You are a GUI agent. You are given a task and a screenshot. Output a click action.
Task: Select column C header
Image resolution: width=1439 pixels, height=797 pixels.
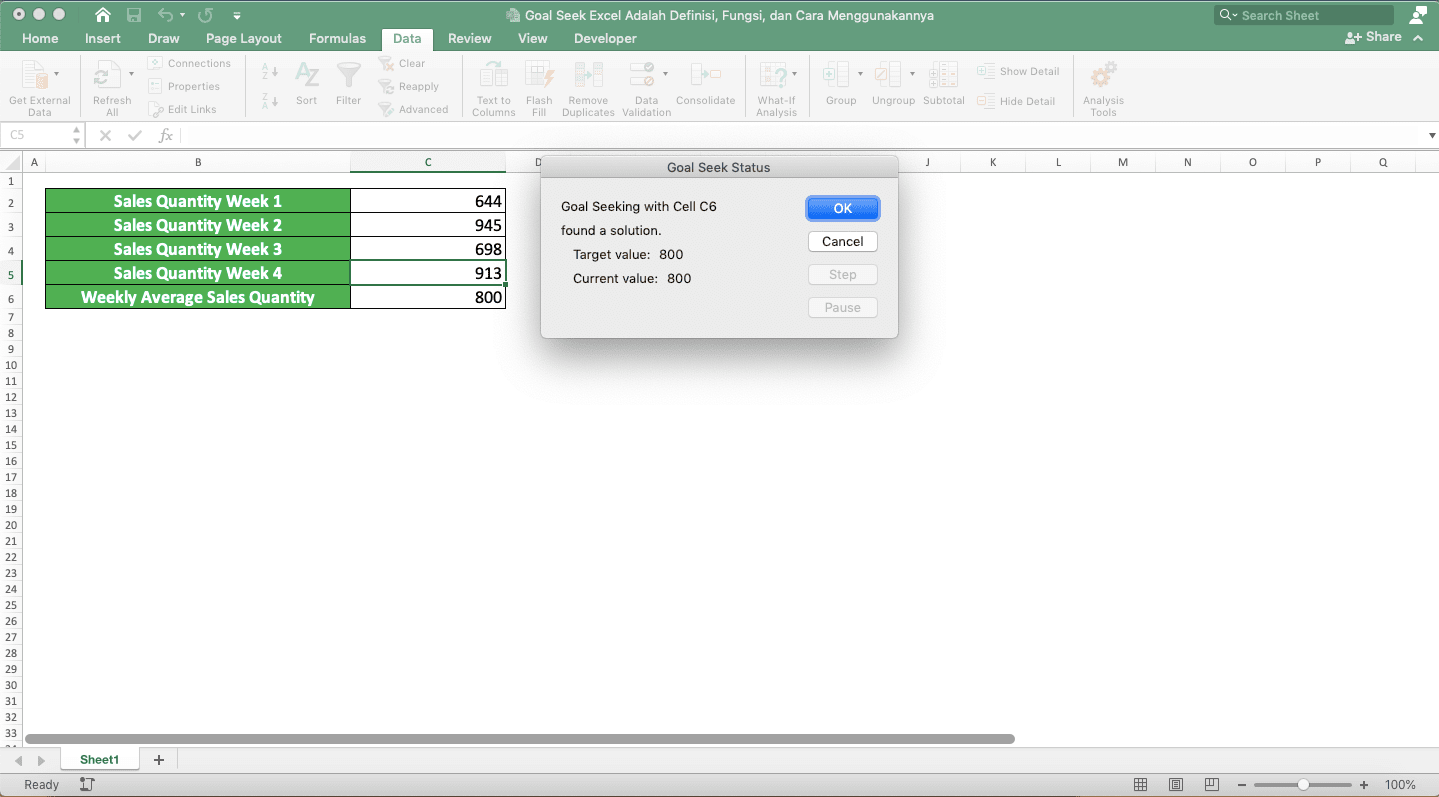coord(428,162)
